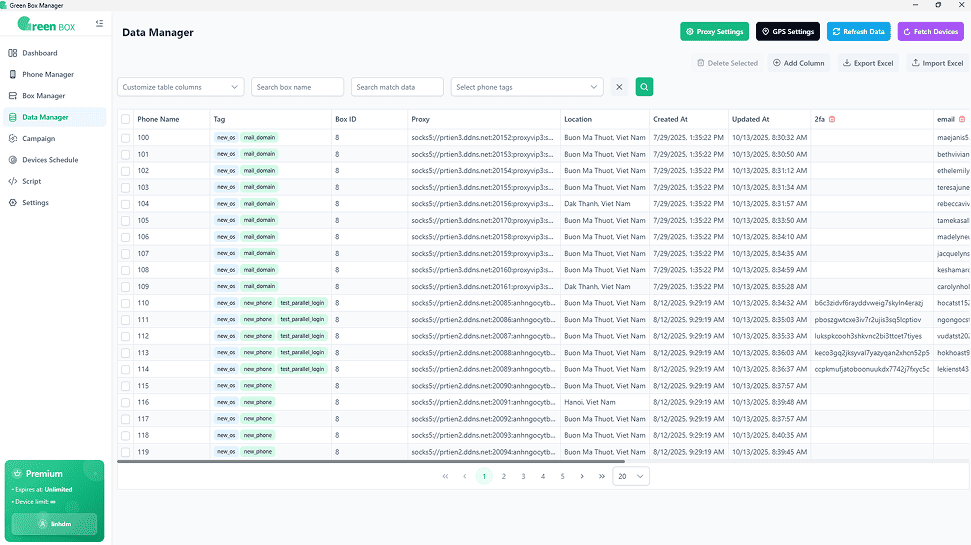
Task: Click the Proxy Settings button
Action: point(715,32)
